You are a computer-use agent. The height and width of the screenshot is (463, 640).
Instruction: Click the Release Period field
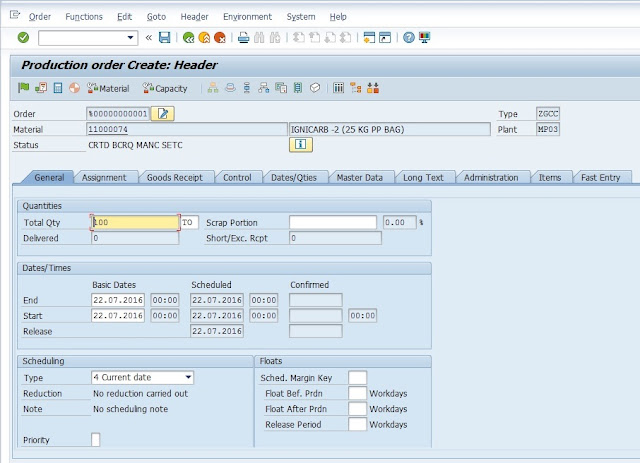point(358,424)
